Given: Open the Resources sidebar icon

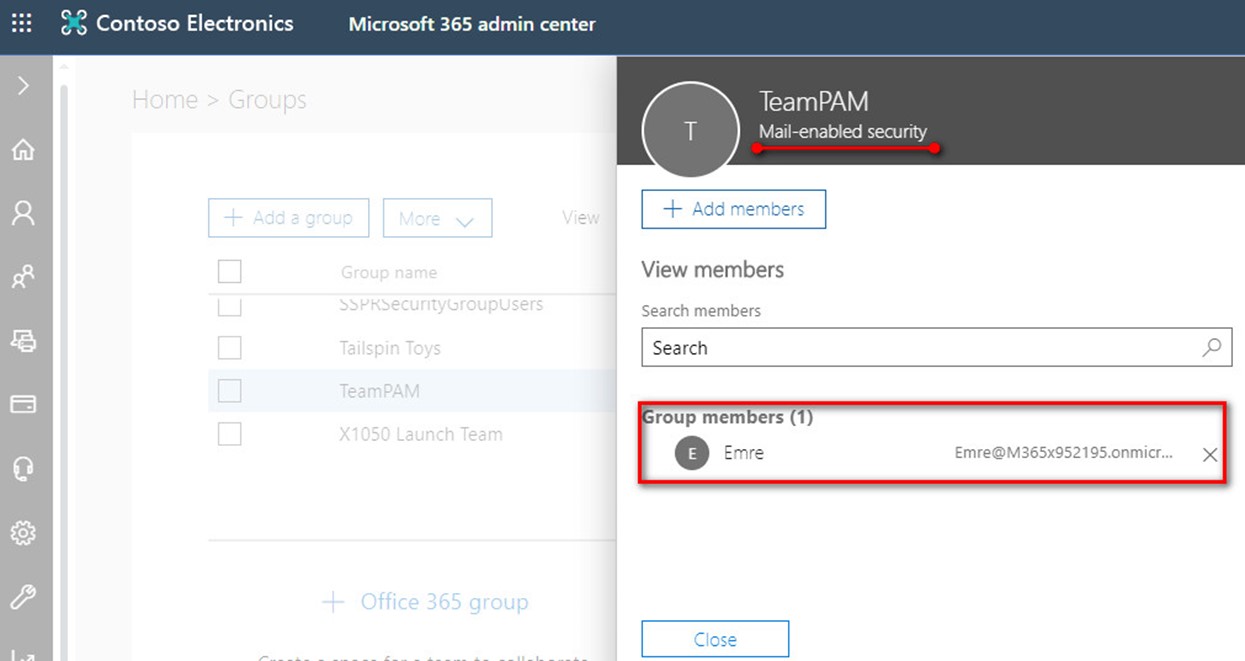Looking at the screenshot, I should coord(23,341).
